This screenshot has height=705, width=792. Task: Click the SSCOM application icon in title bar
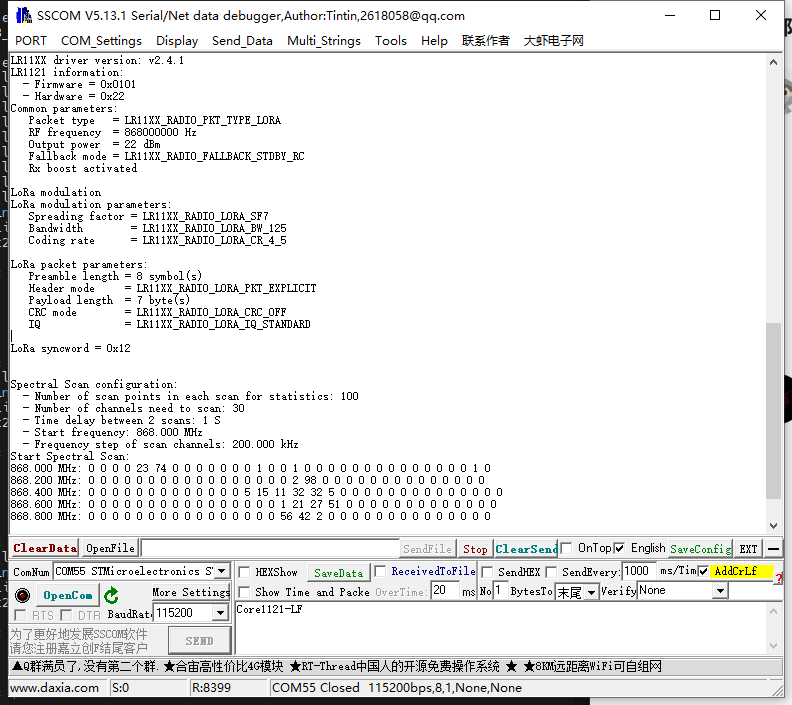24,16
